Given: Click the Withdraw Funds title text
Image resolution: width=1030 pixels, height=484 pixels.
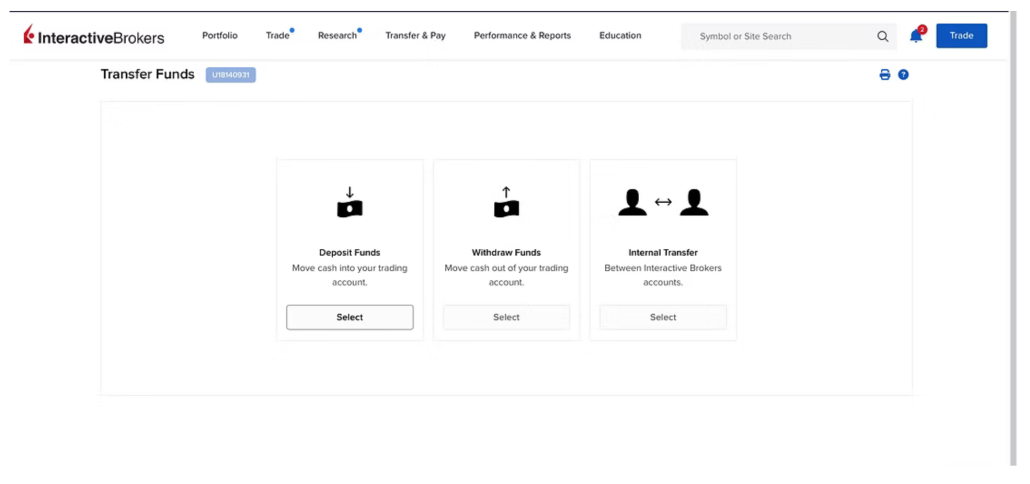Looking at the screenshot, I should pyautogui.click(x=506, y=252).
